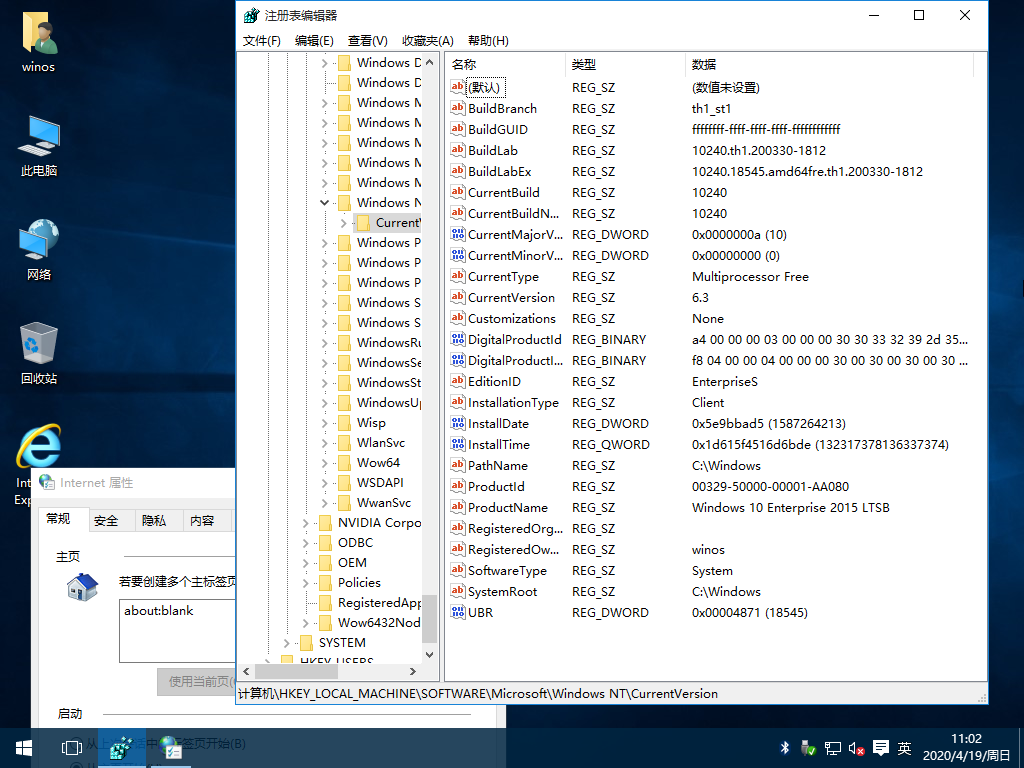The height and width of the screenshot is (768, 1024).
Task: Click the tree vertical scrollbar up arrow
Action: click(x=429, y=62)
